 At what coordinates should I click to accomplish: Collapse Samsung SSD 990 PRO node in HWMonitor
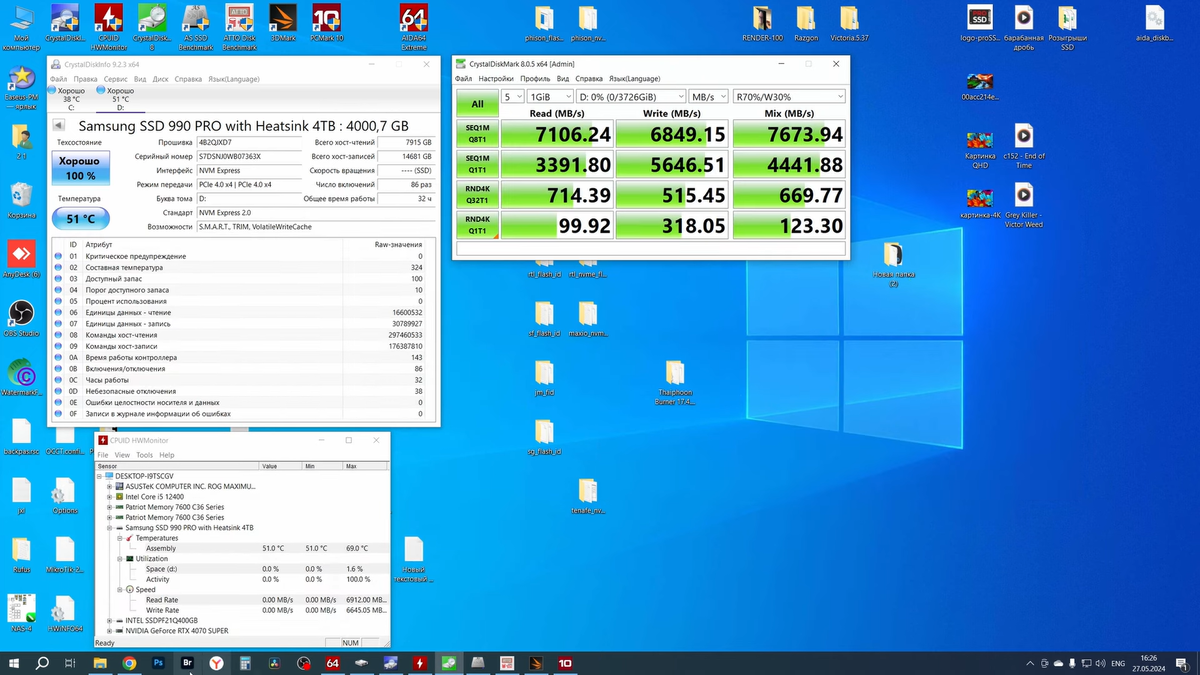[x=109, y=527]
